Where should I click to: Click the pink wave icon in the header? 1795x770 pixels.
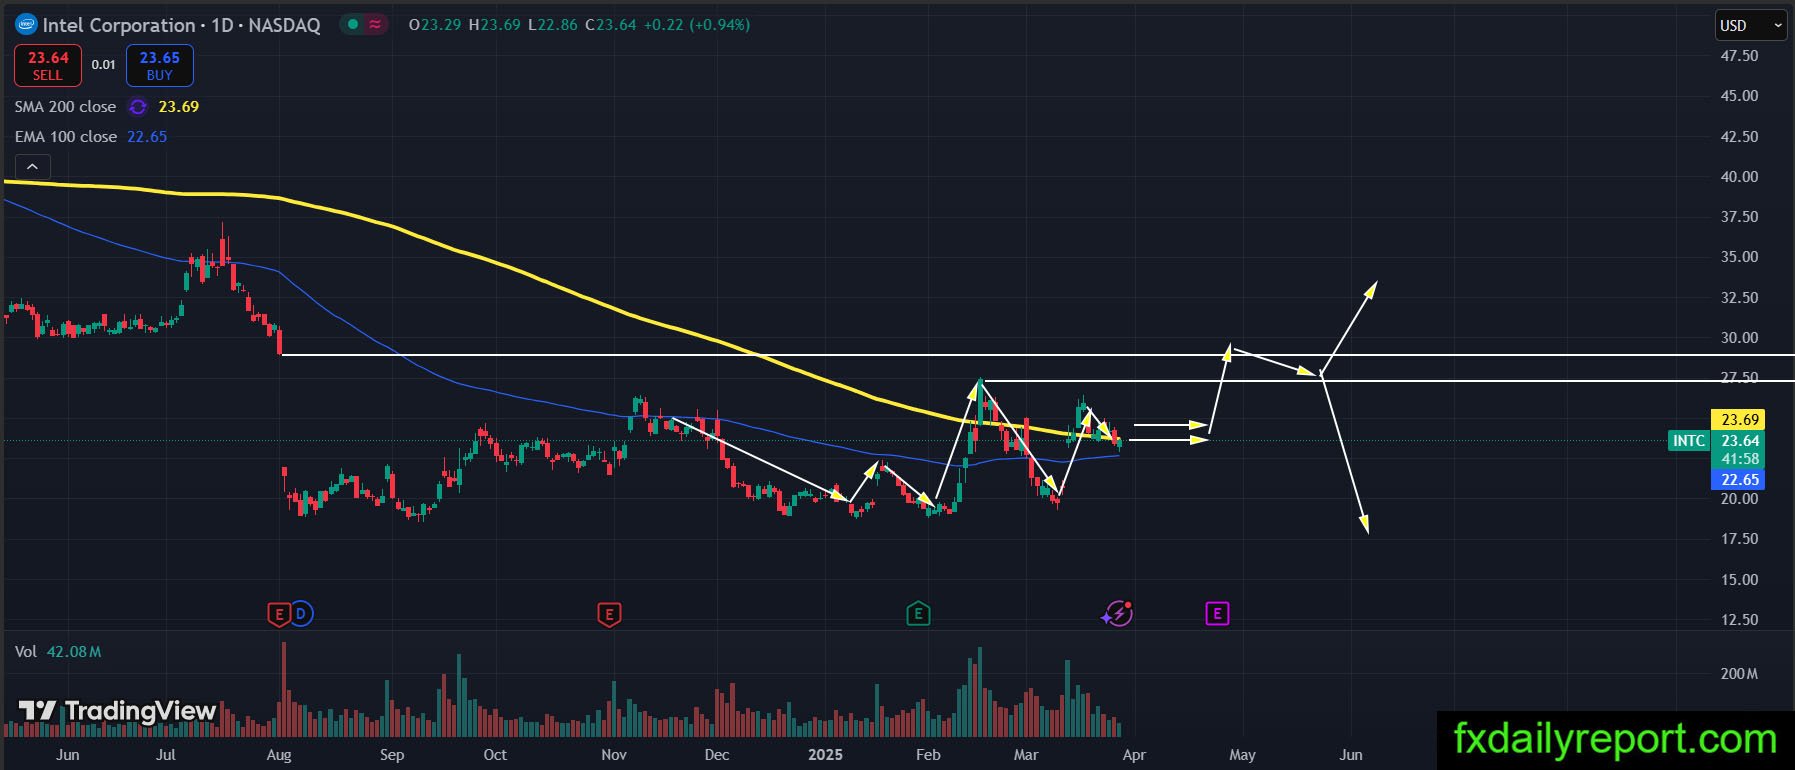pyautogui.click(x=375, y=25)
